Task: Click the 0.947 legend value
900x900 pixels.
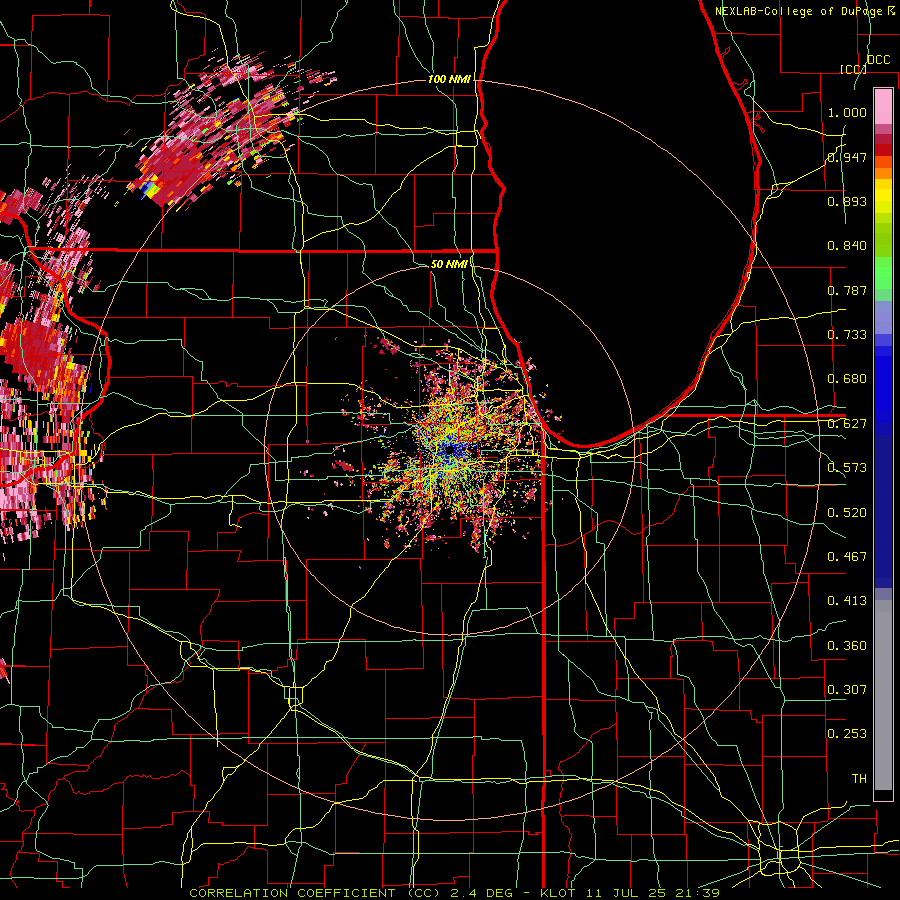Action: [x=847, y=157]
